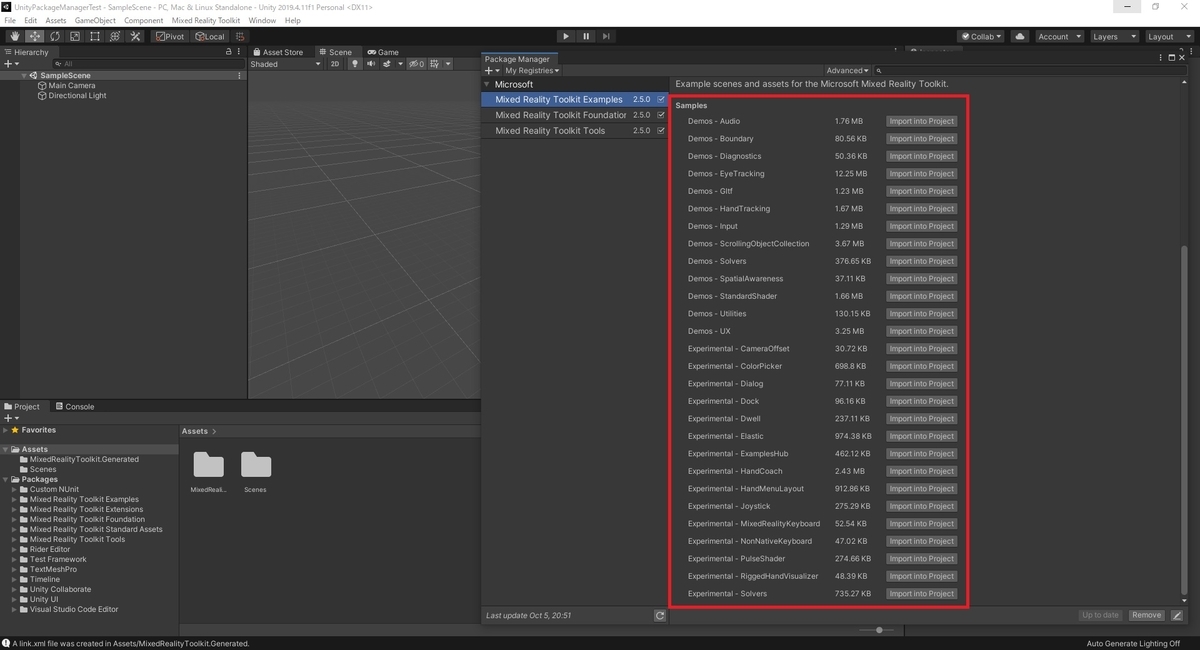Toggle 2D view in Scene

pos(336,64)
